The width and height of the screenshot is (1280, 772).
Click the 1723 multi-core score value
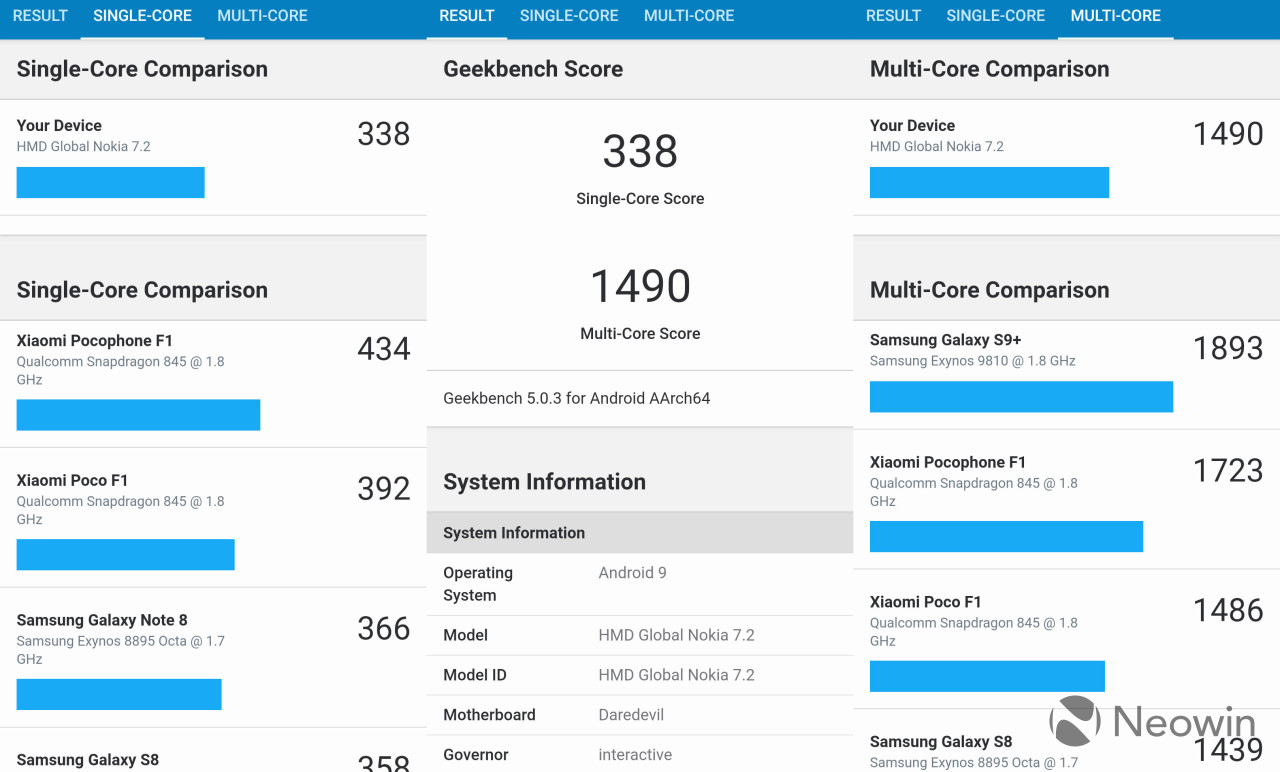point(1228,471)
